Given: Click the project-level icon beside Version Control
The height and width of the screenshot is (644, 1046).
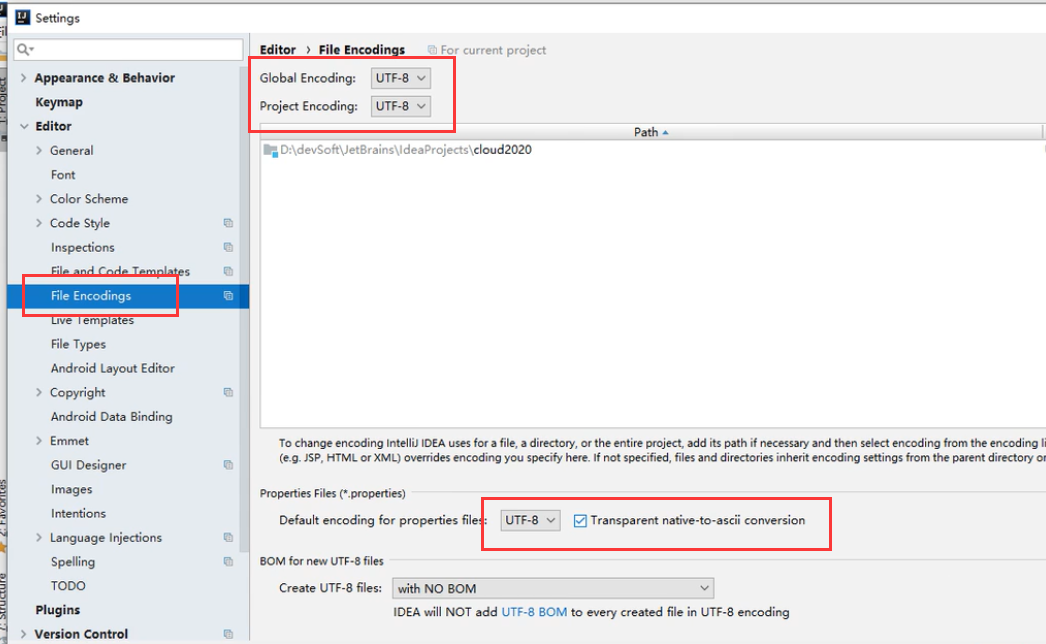Looking at the screenshot, I should click(x=228, y=634).
